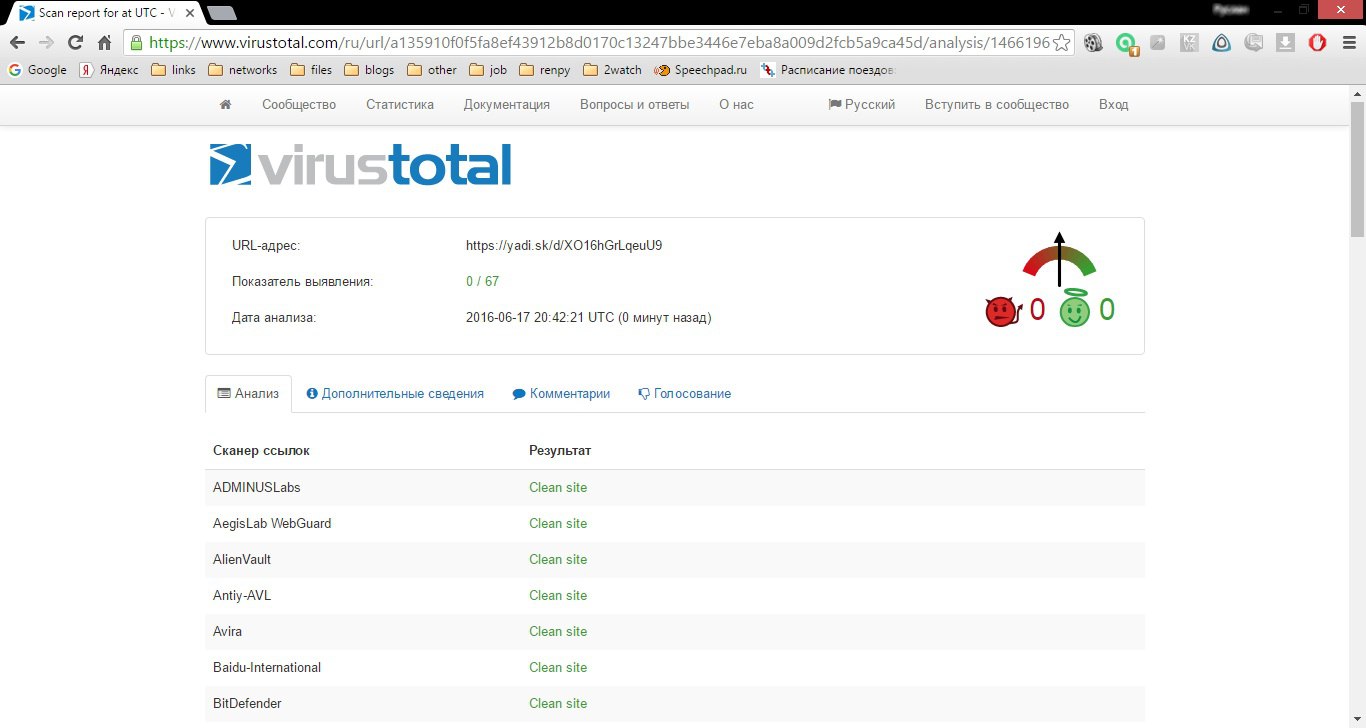Open the blue rounded triangle extension
Screen dimensions: 1366x728
point(1221,42)
